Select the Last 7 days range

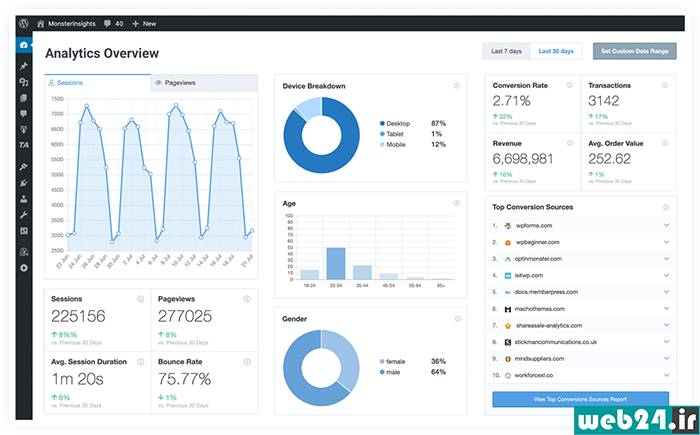506,51
